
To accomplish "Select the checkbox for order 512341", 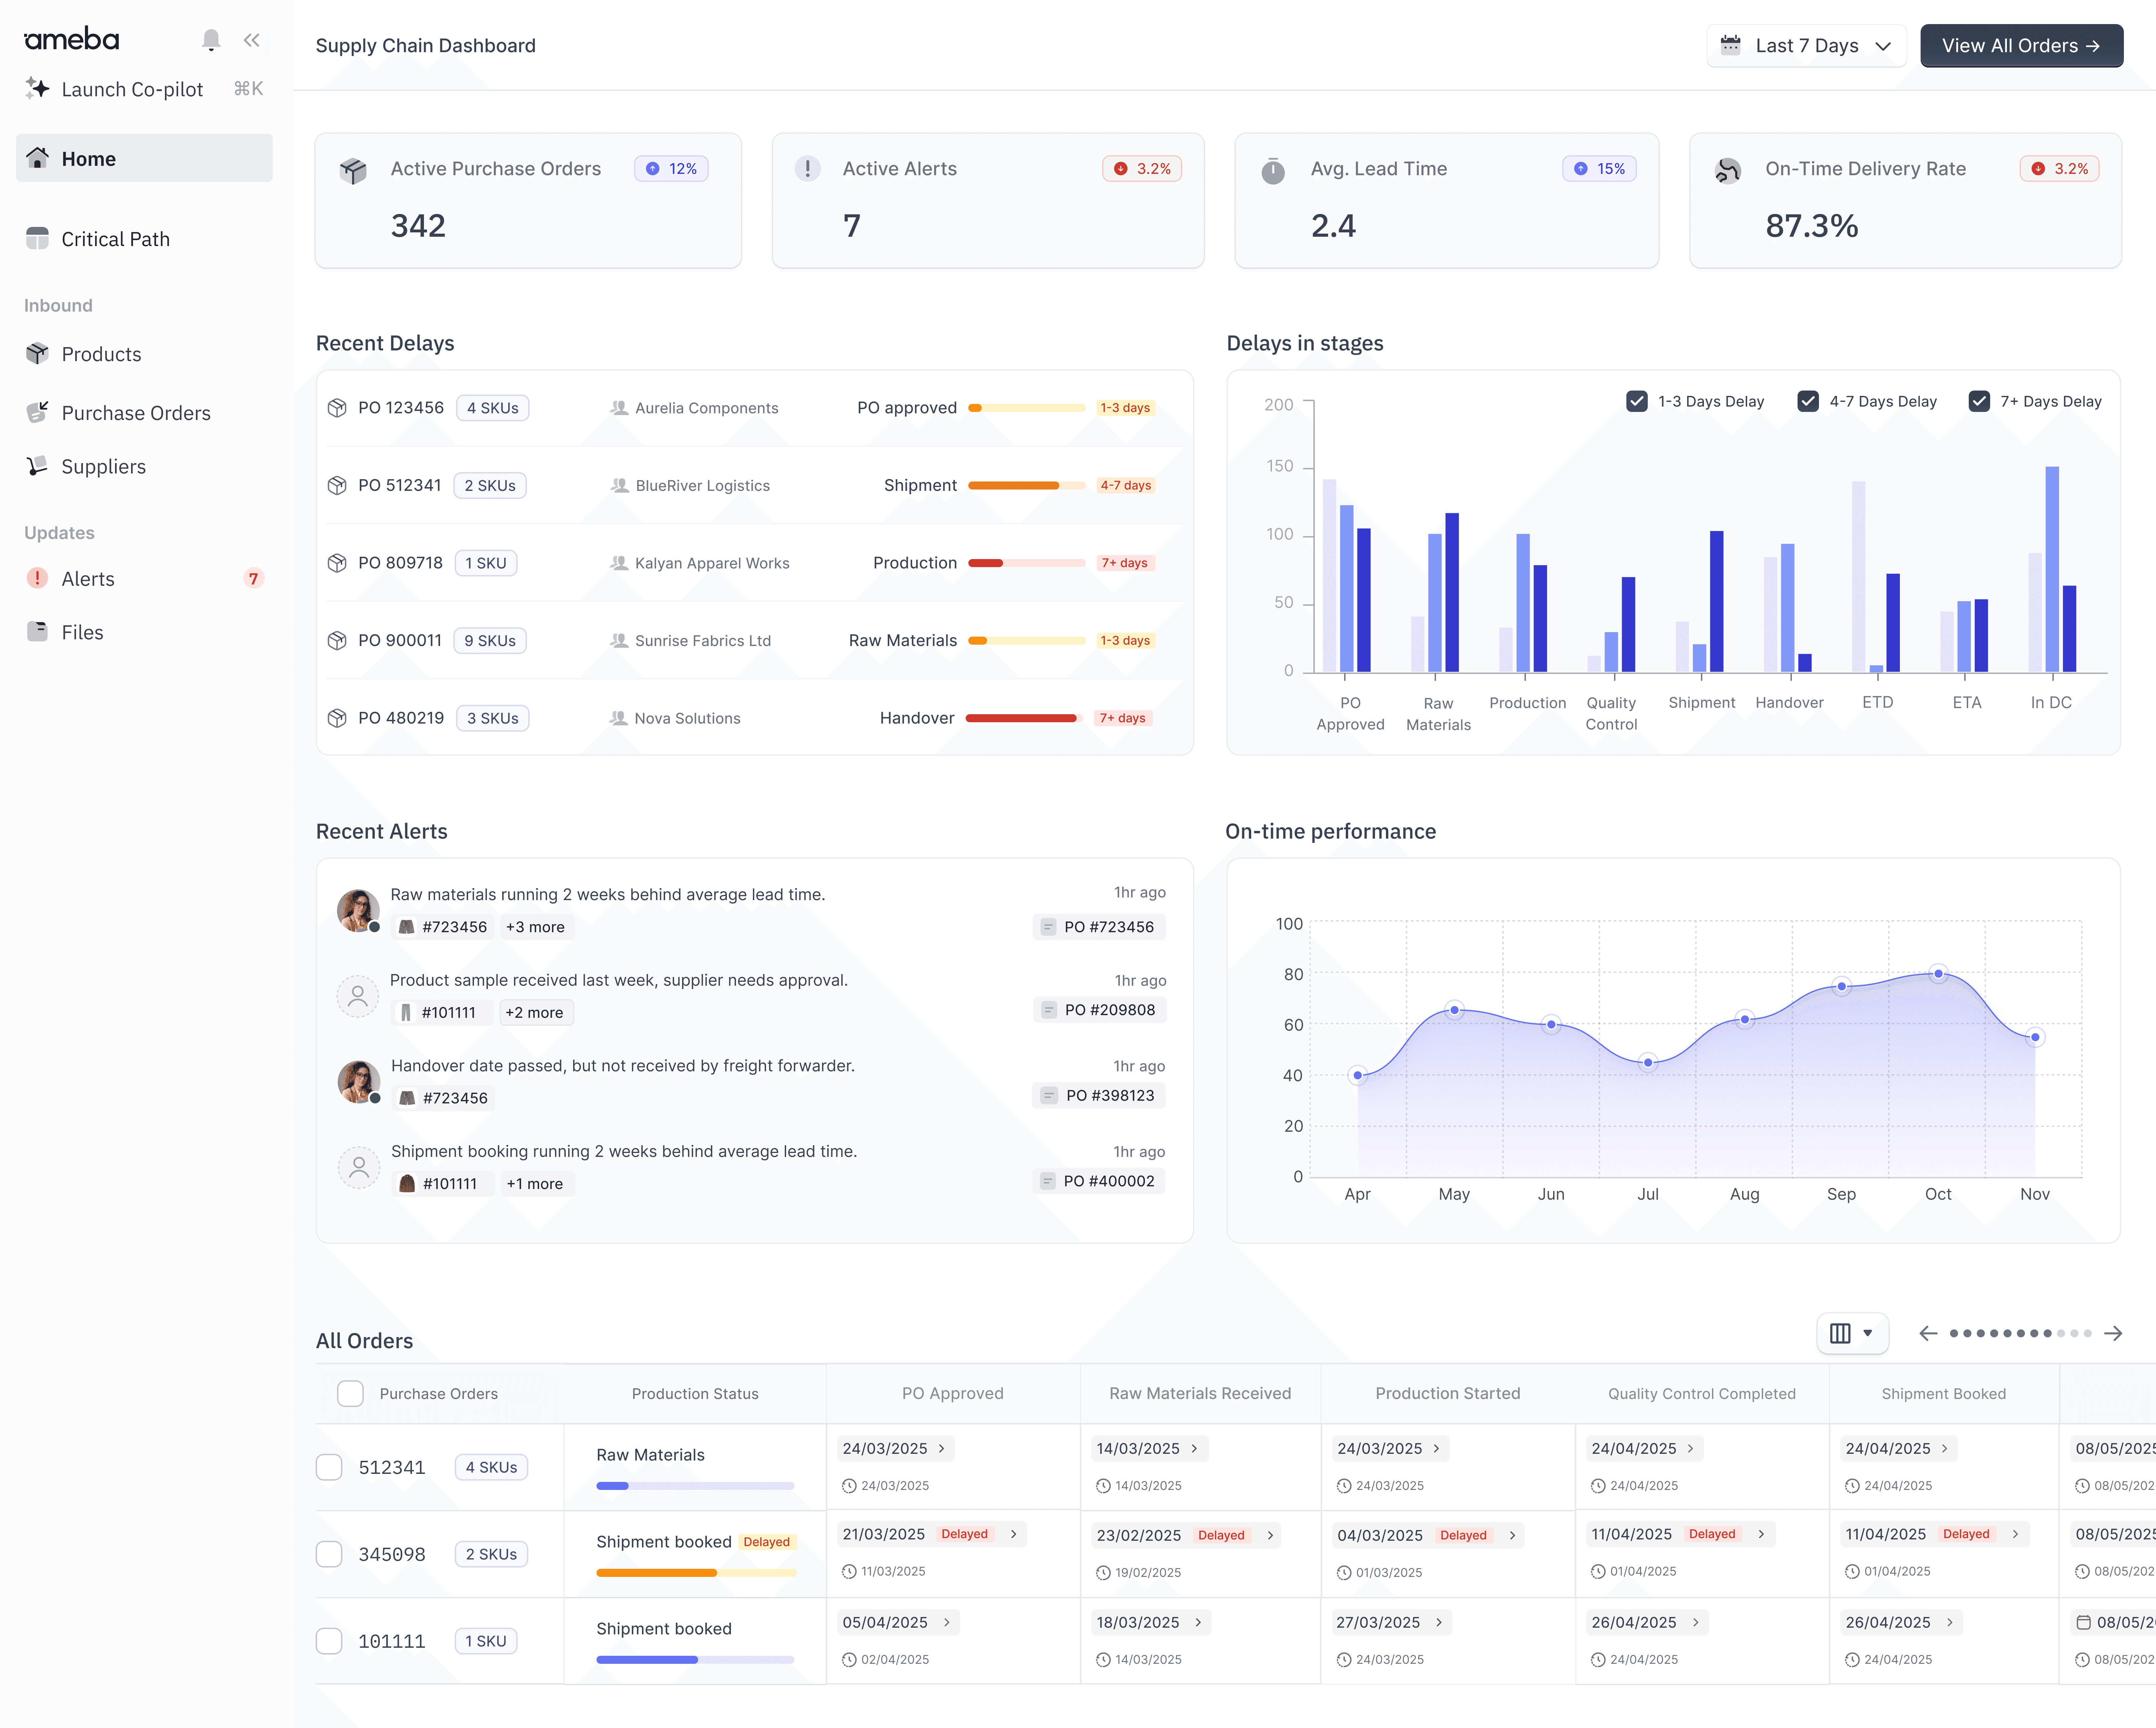I will point(329,1467).
